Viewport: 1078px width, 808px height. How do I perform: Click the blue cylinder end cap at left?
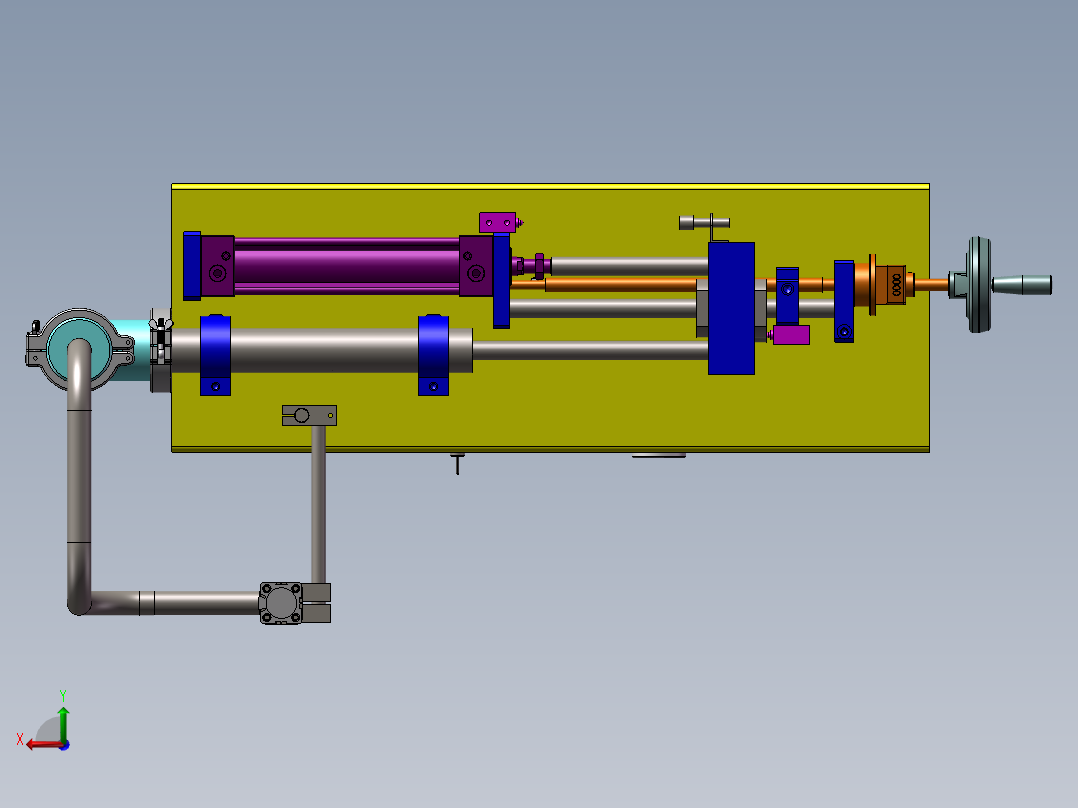pos(192,265)
